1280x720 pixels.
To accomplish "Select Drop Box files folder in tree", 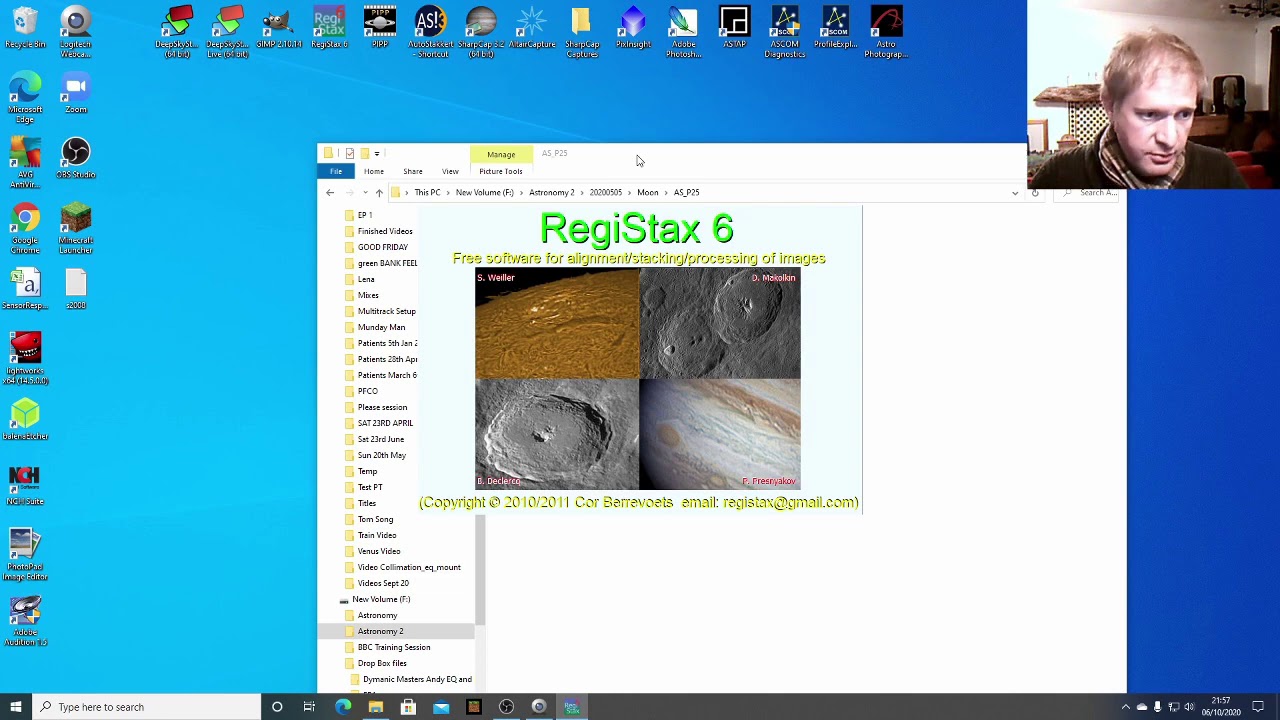I will [382, 663].
